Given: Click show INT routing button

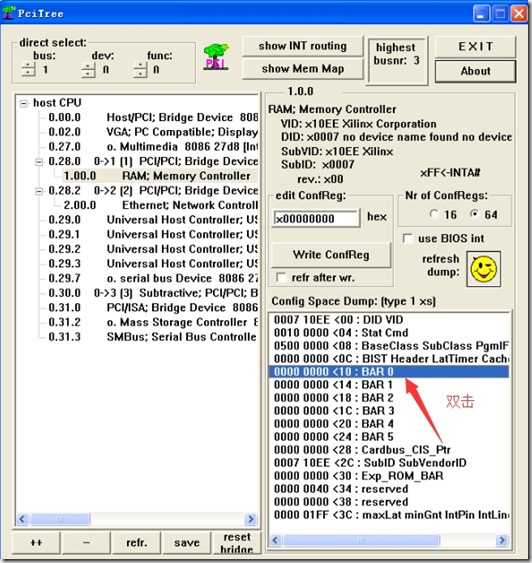Looking at the screenshot, I should pyautogui.click(x=303, y=46).
